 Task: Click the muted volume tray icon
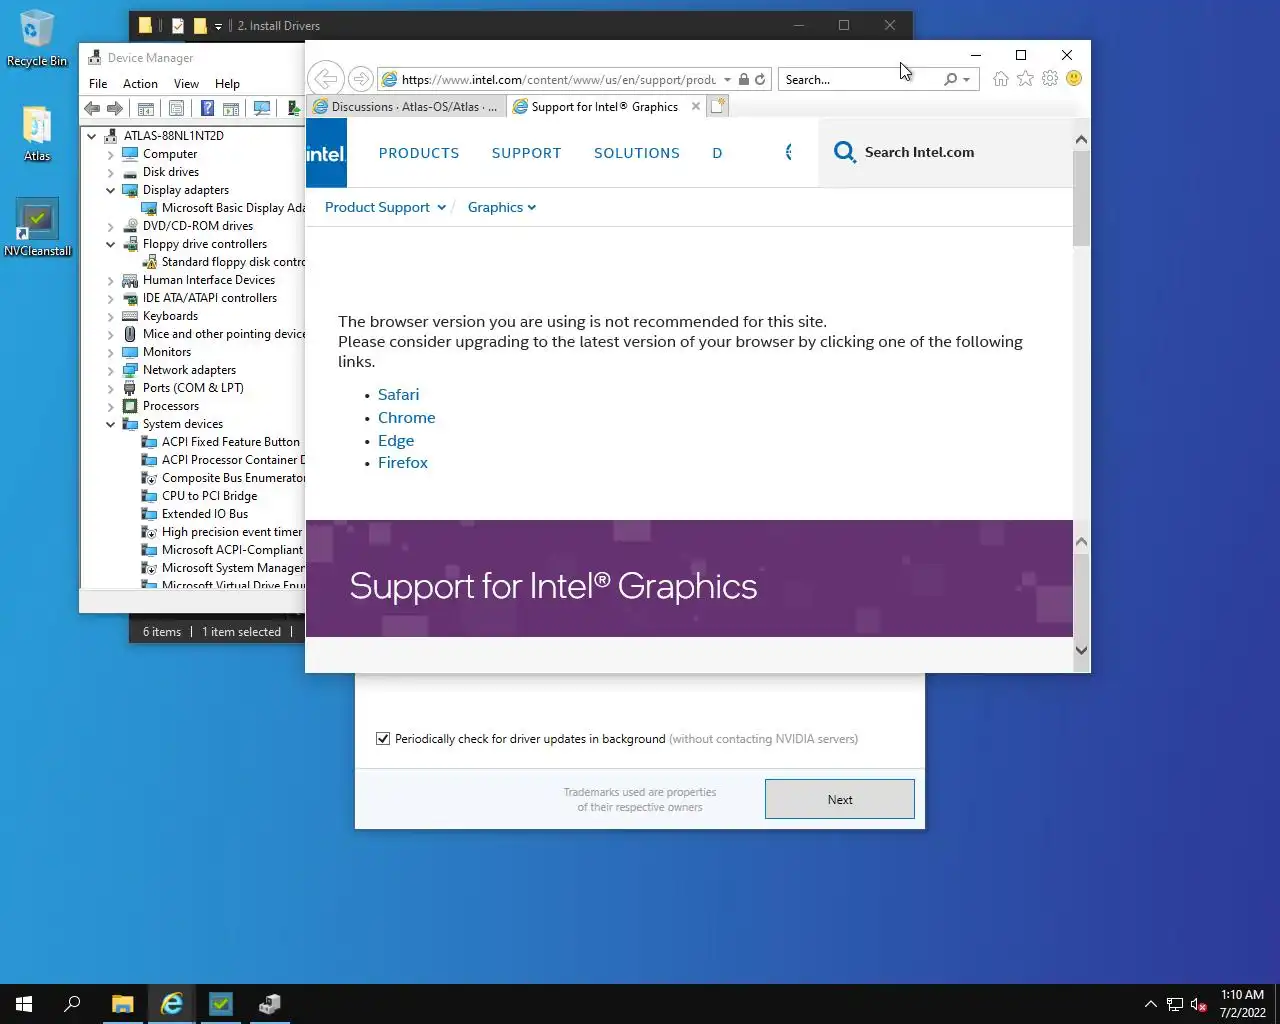click(x=1199, y=1004)
